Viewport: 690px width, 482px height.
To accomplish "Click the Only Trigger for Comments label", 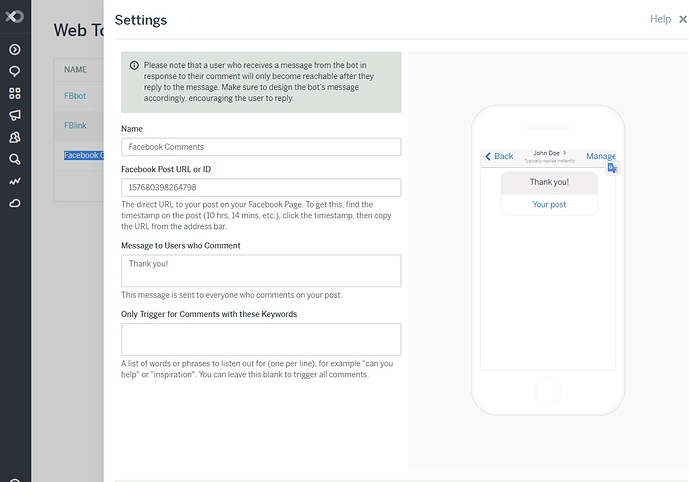I will (x=209, y=314).
